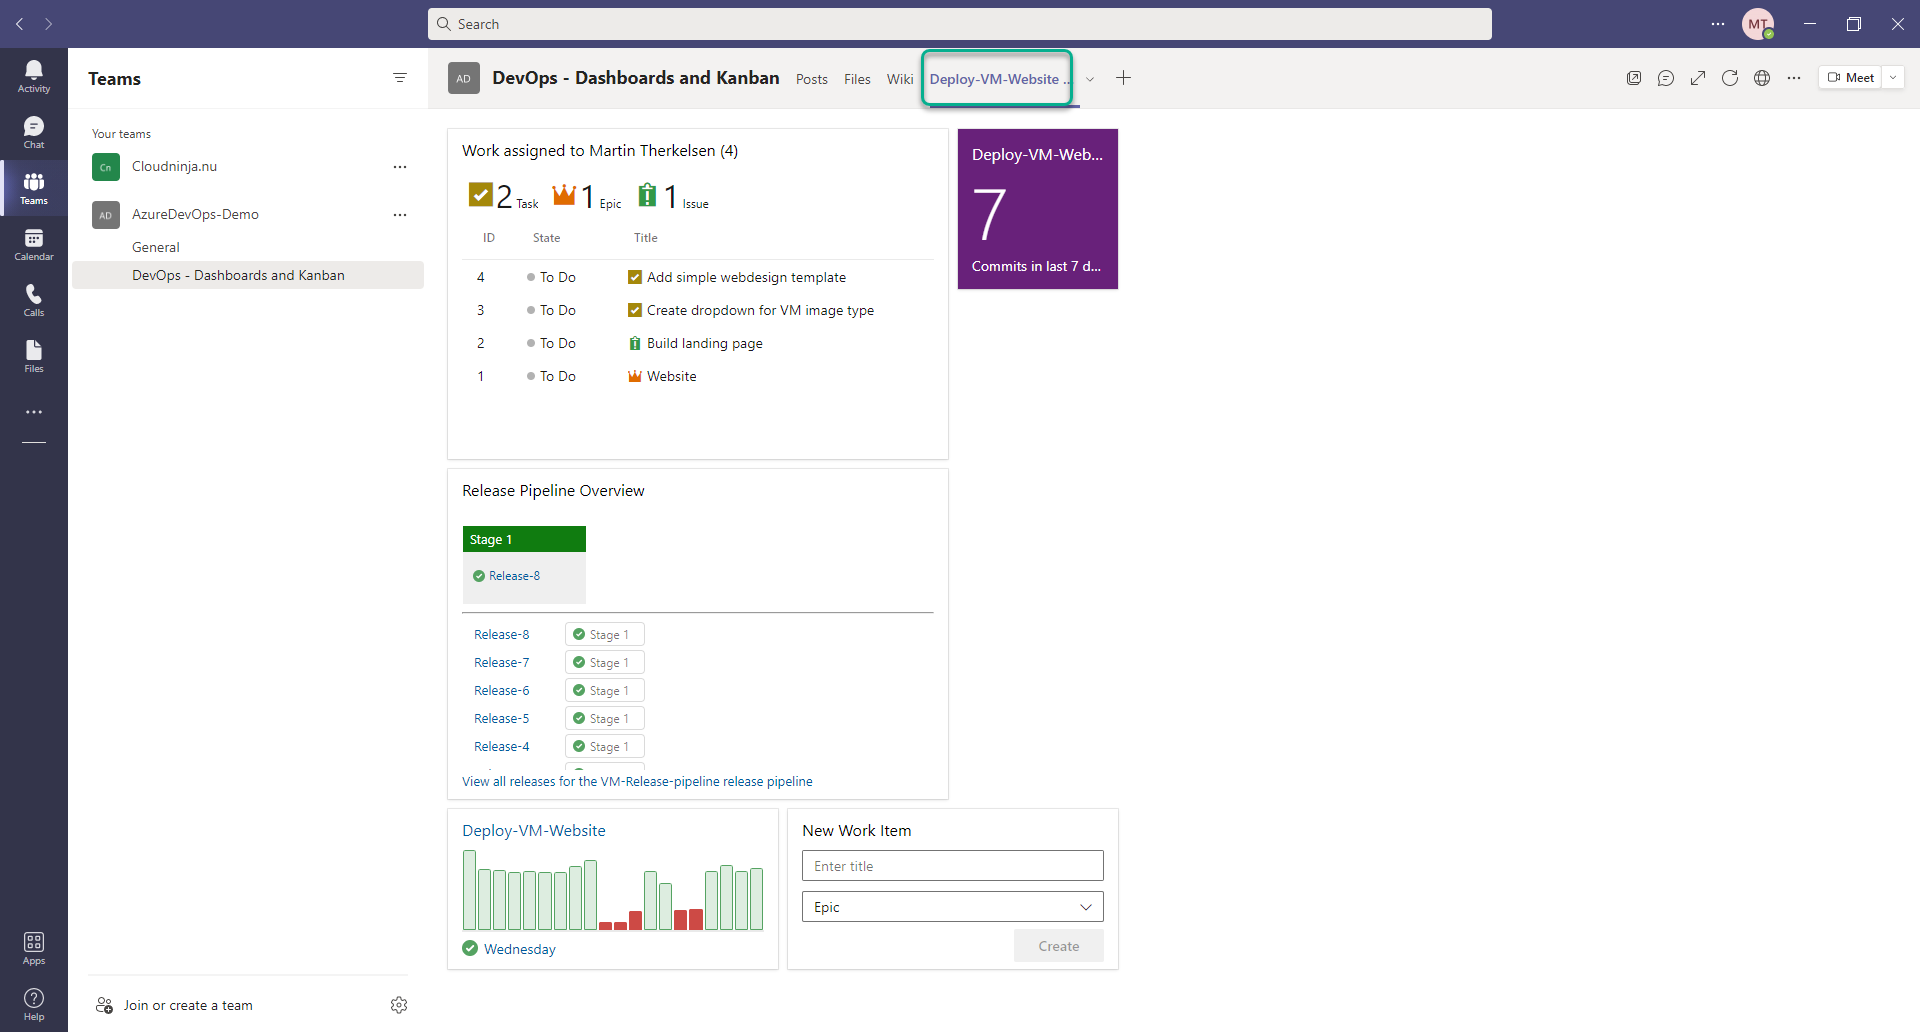Image resolution: width=1920 pixels, height=1032 pixels.
Task: Open work item Add simple webdesign template
Action: [x=746, y=278]
